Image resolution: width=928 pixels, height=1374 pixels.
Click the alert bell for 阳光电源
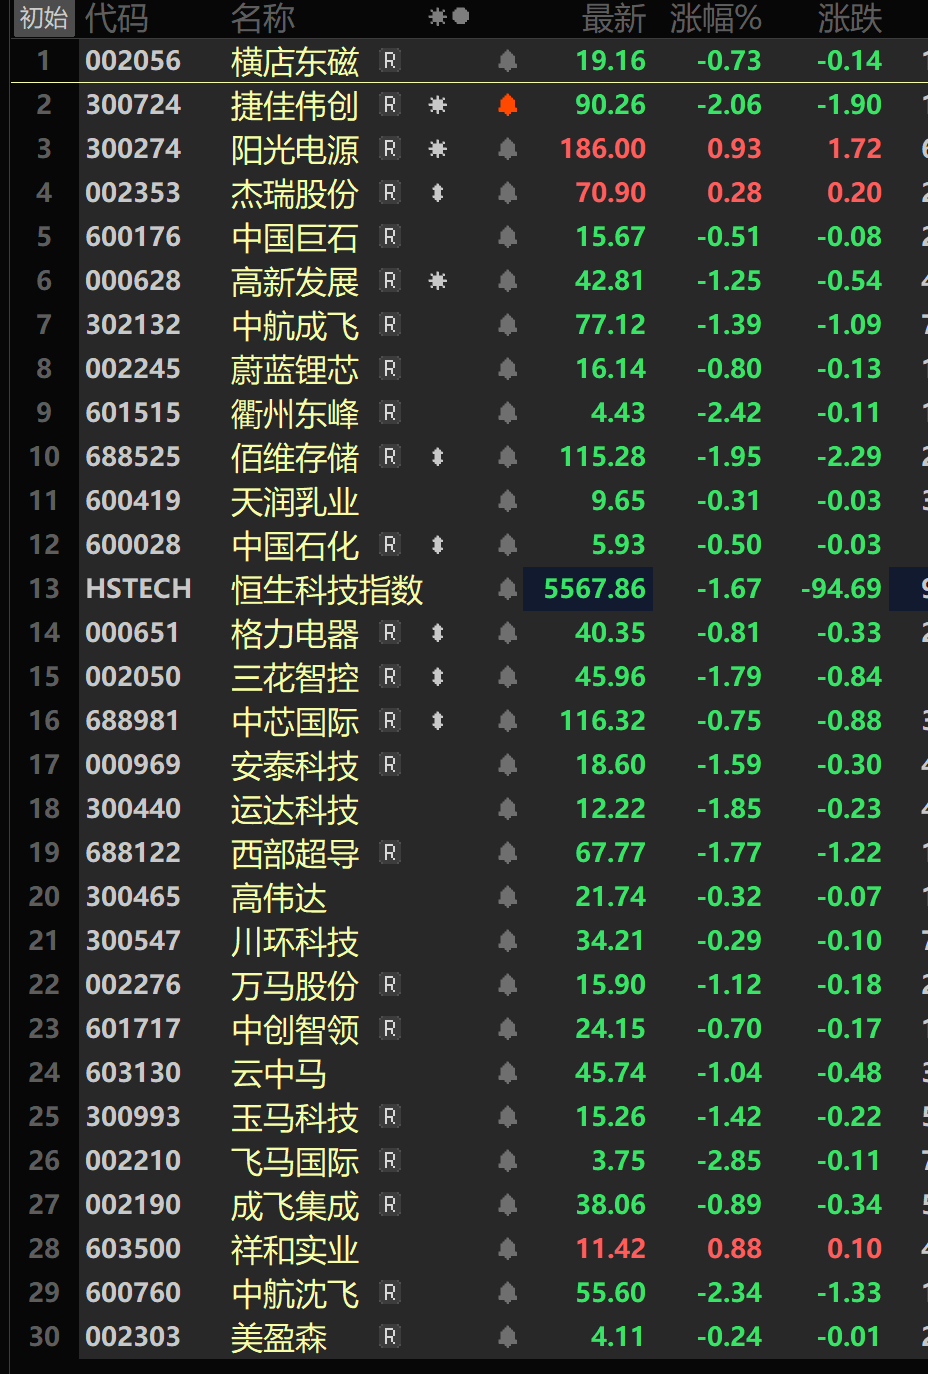[x=508, y=149]
